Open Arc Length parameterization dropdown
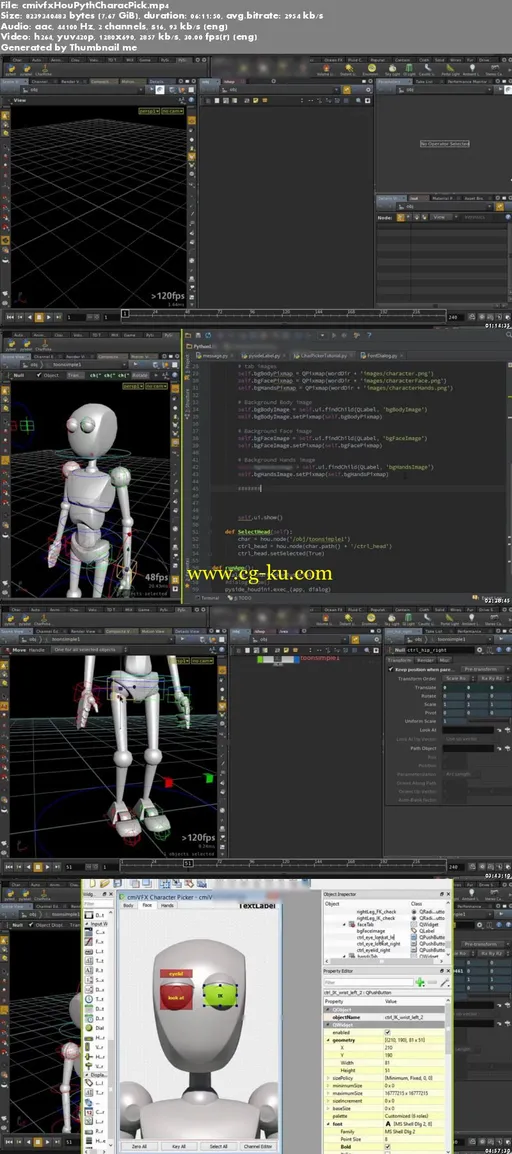Screen dimensions: 512x1154 click(461, 774)
